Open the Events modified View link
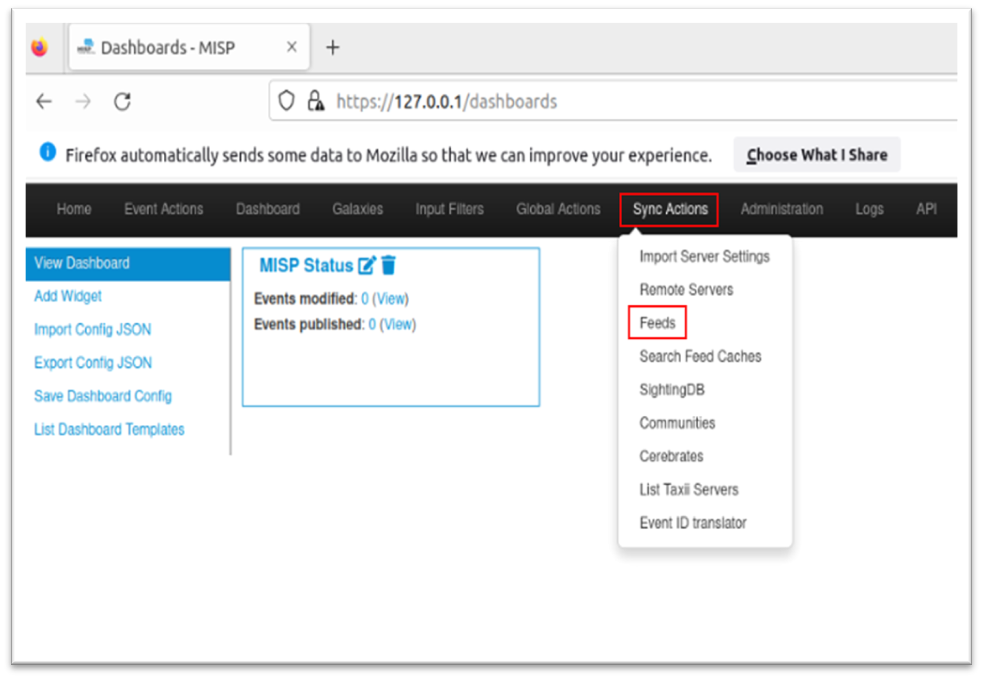The image size is (983, 679). pos(388,298)
